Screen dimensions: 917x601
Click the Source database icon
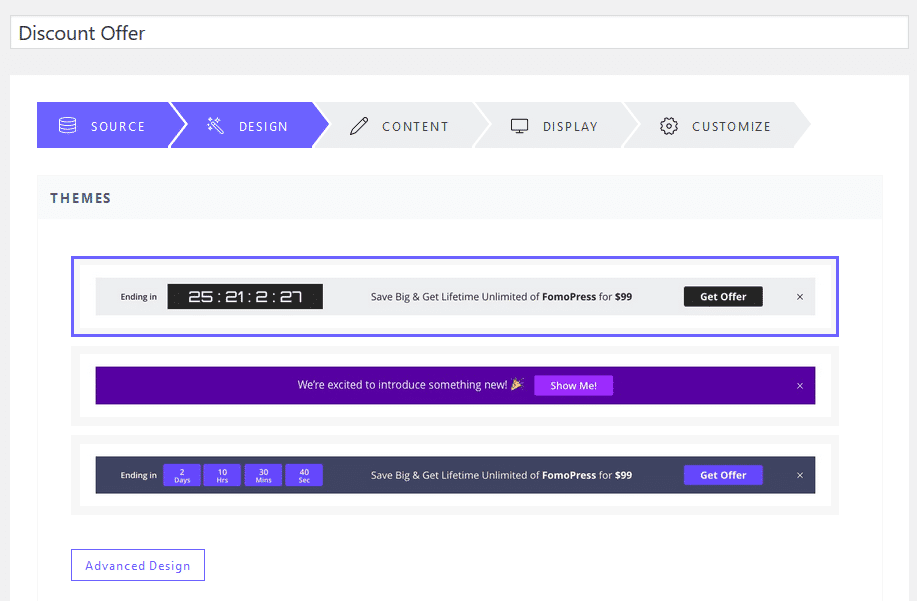67,125
